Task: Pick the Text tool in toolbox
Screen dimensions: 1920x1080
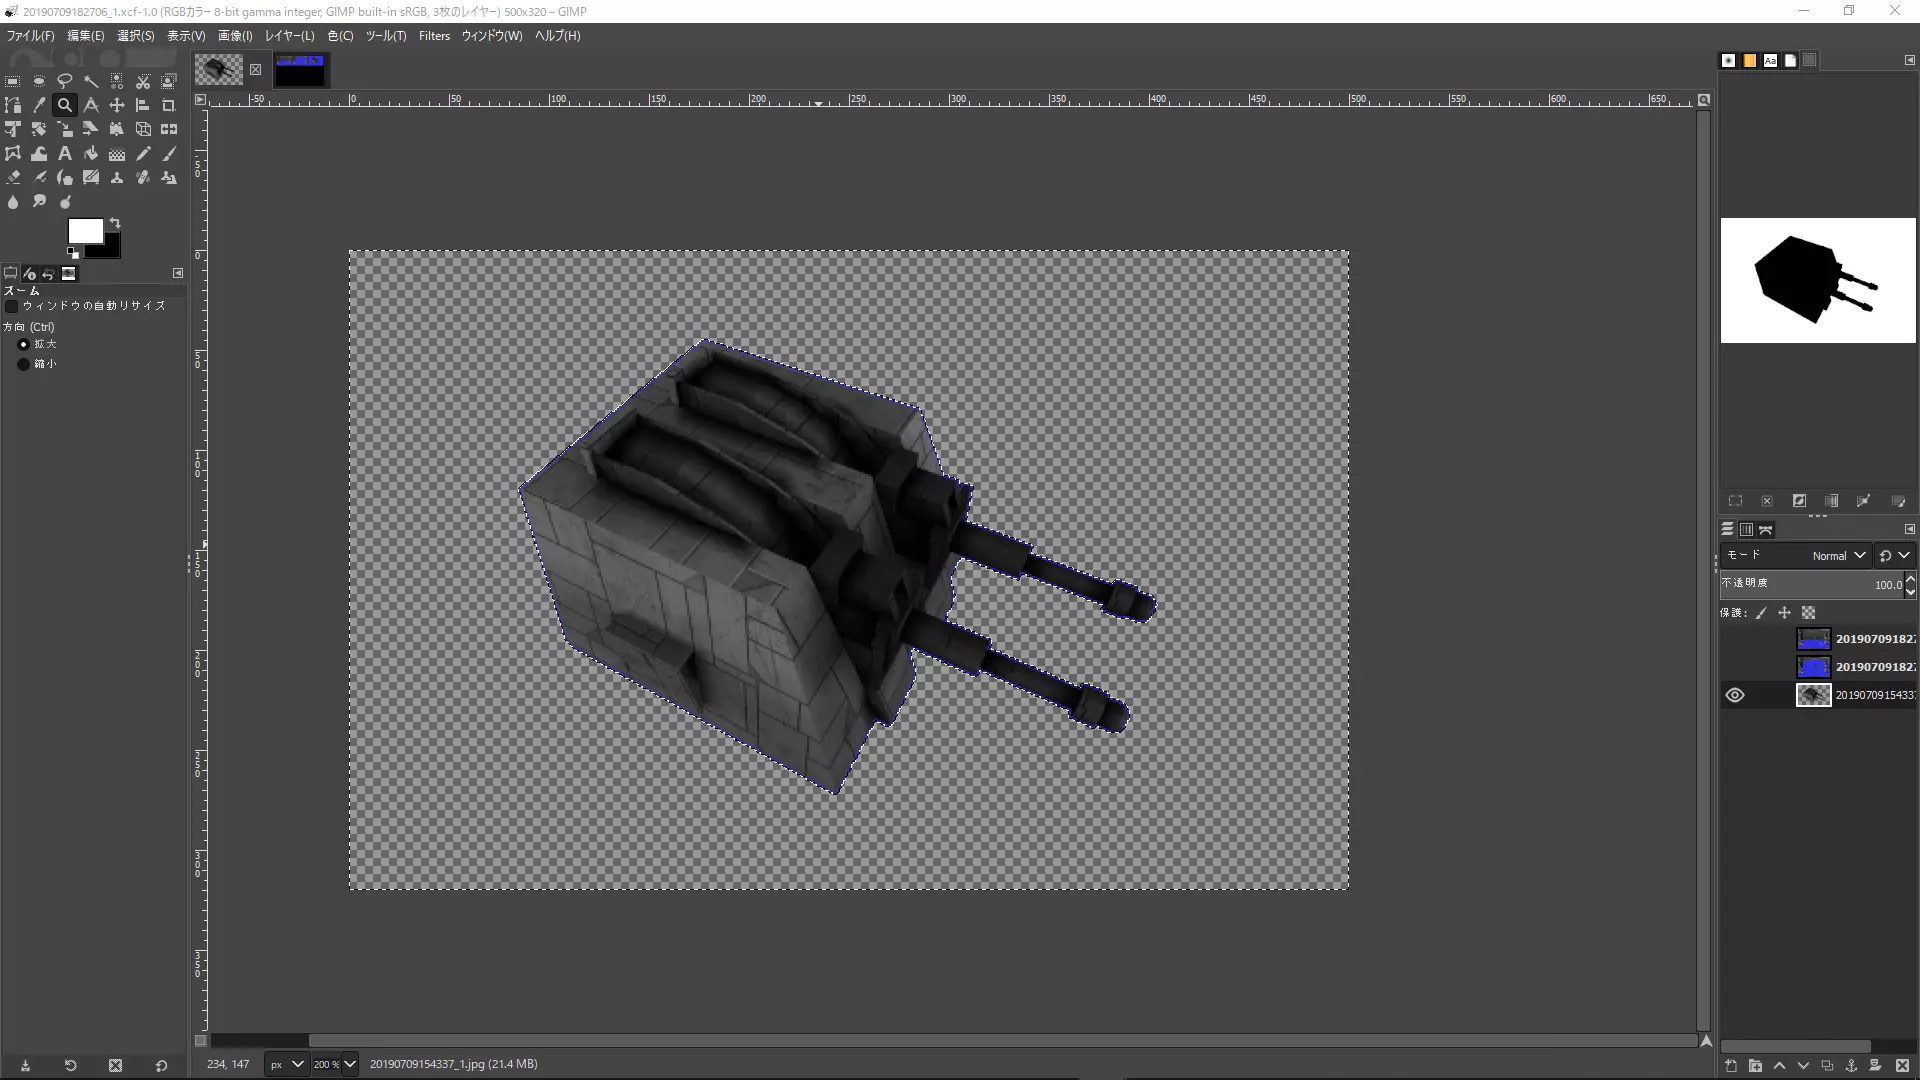Action: 65,154
